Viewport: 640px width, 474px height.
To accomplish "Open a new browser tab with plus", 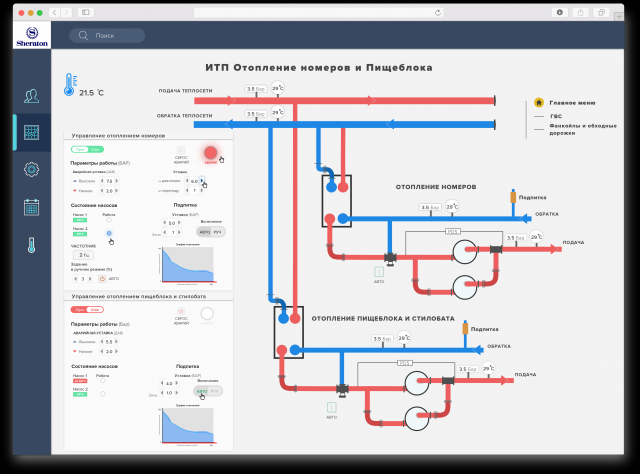I will pyautogui.click(x=619, y=16).
